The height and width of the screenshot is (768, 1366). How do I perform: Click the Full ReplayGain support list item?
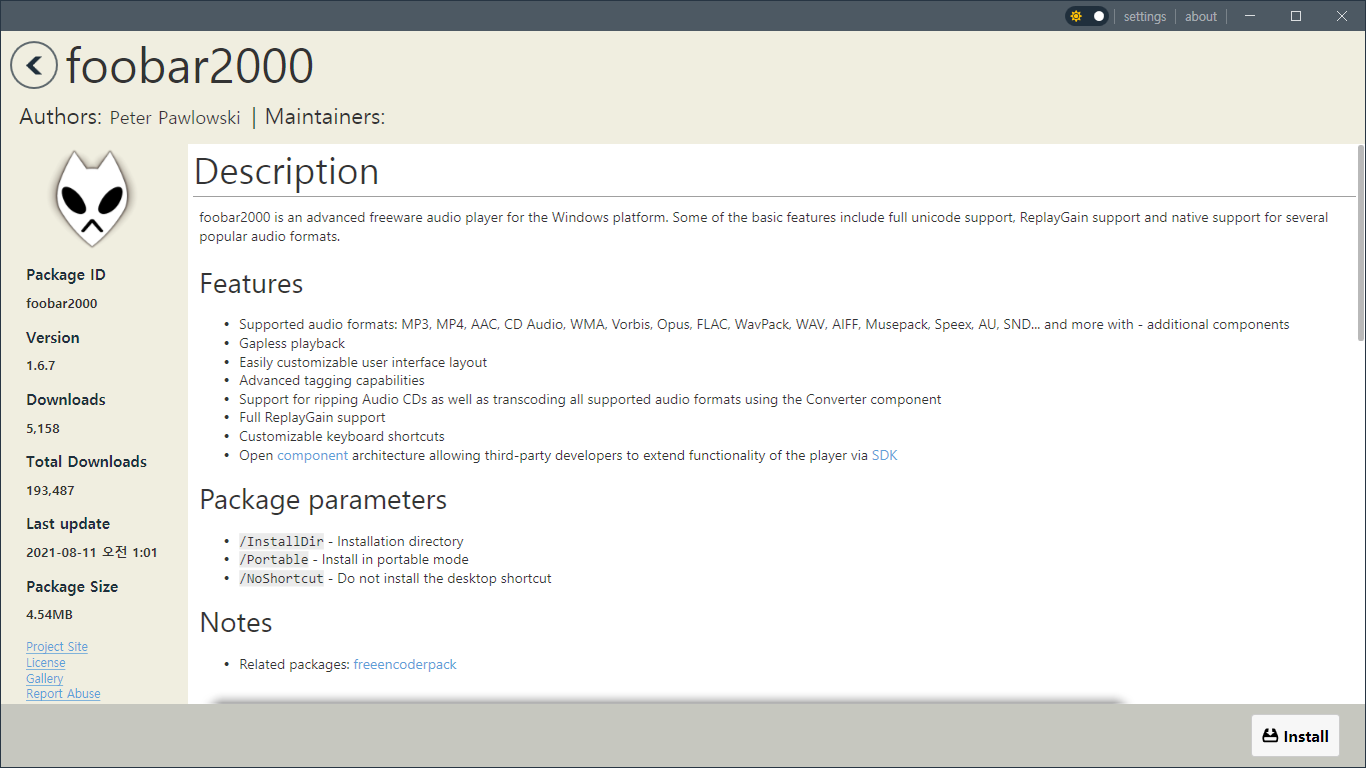point(312,417)
